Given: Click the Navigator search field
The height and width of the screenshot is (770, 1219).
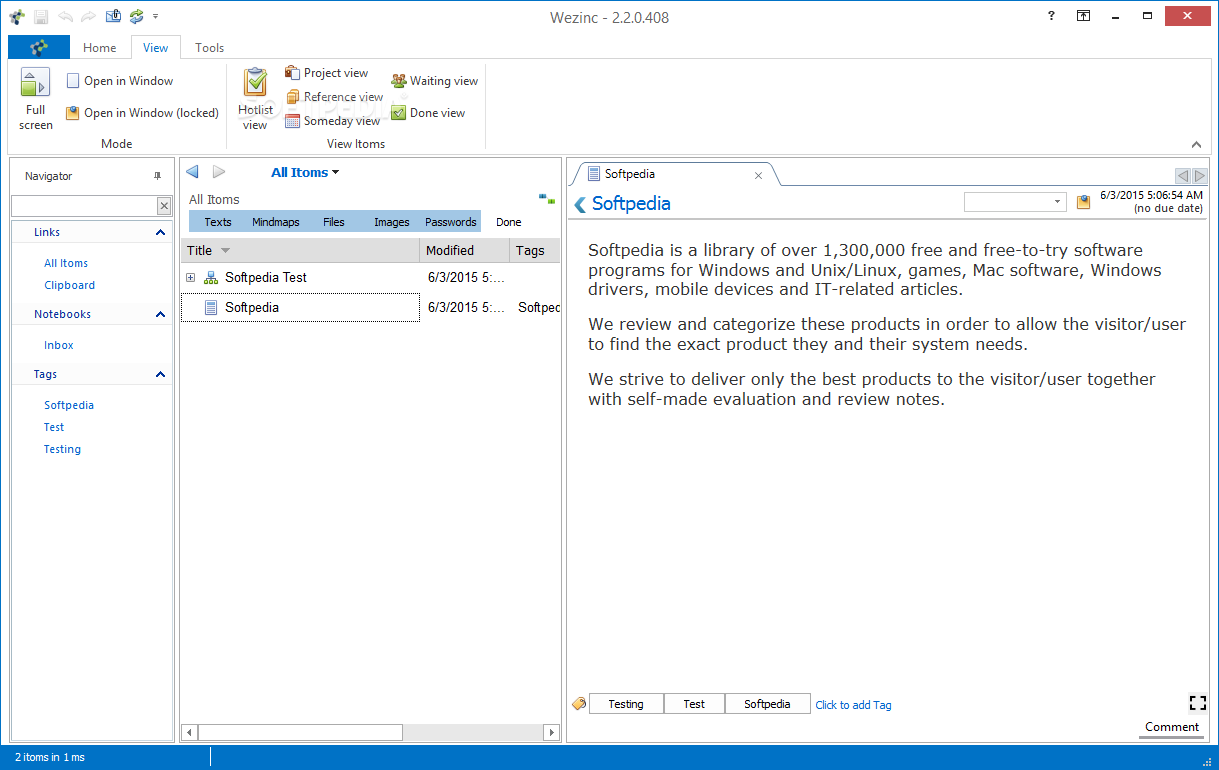Looking at the screenshot, I should coord(84,205).
